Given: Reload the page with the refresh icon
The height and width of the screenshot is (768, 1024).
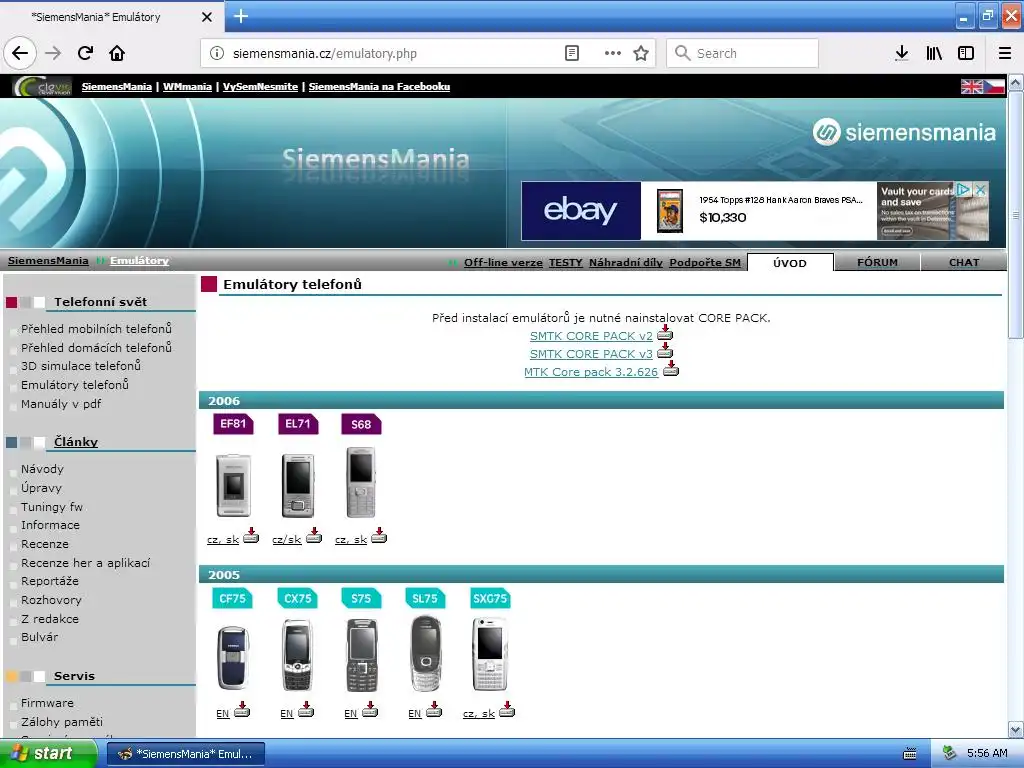Looking at the screenshot, I should [85, 54].
